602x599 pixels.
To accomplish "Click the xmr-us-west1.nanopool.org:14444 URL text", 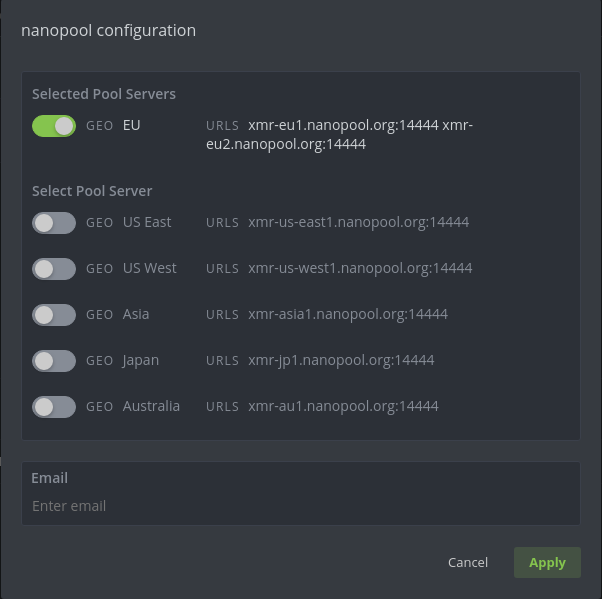I will 360,268.
